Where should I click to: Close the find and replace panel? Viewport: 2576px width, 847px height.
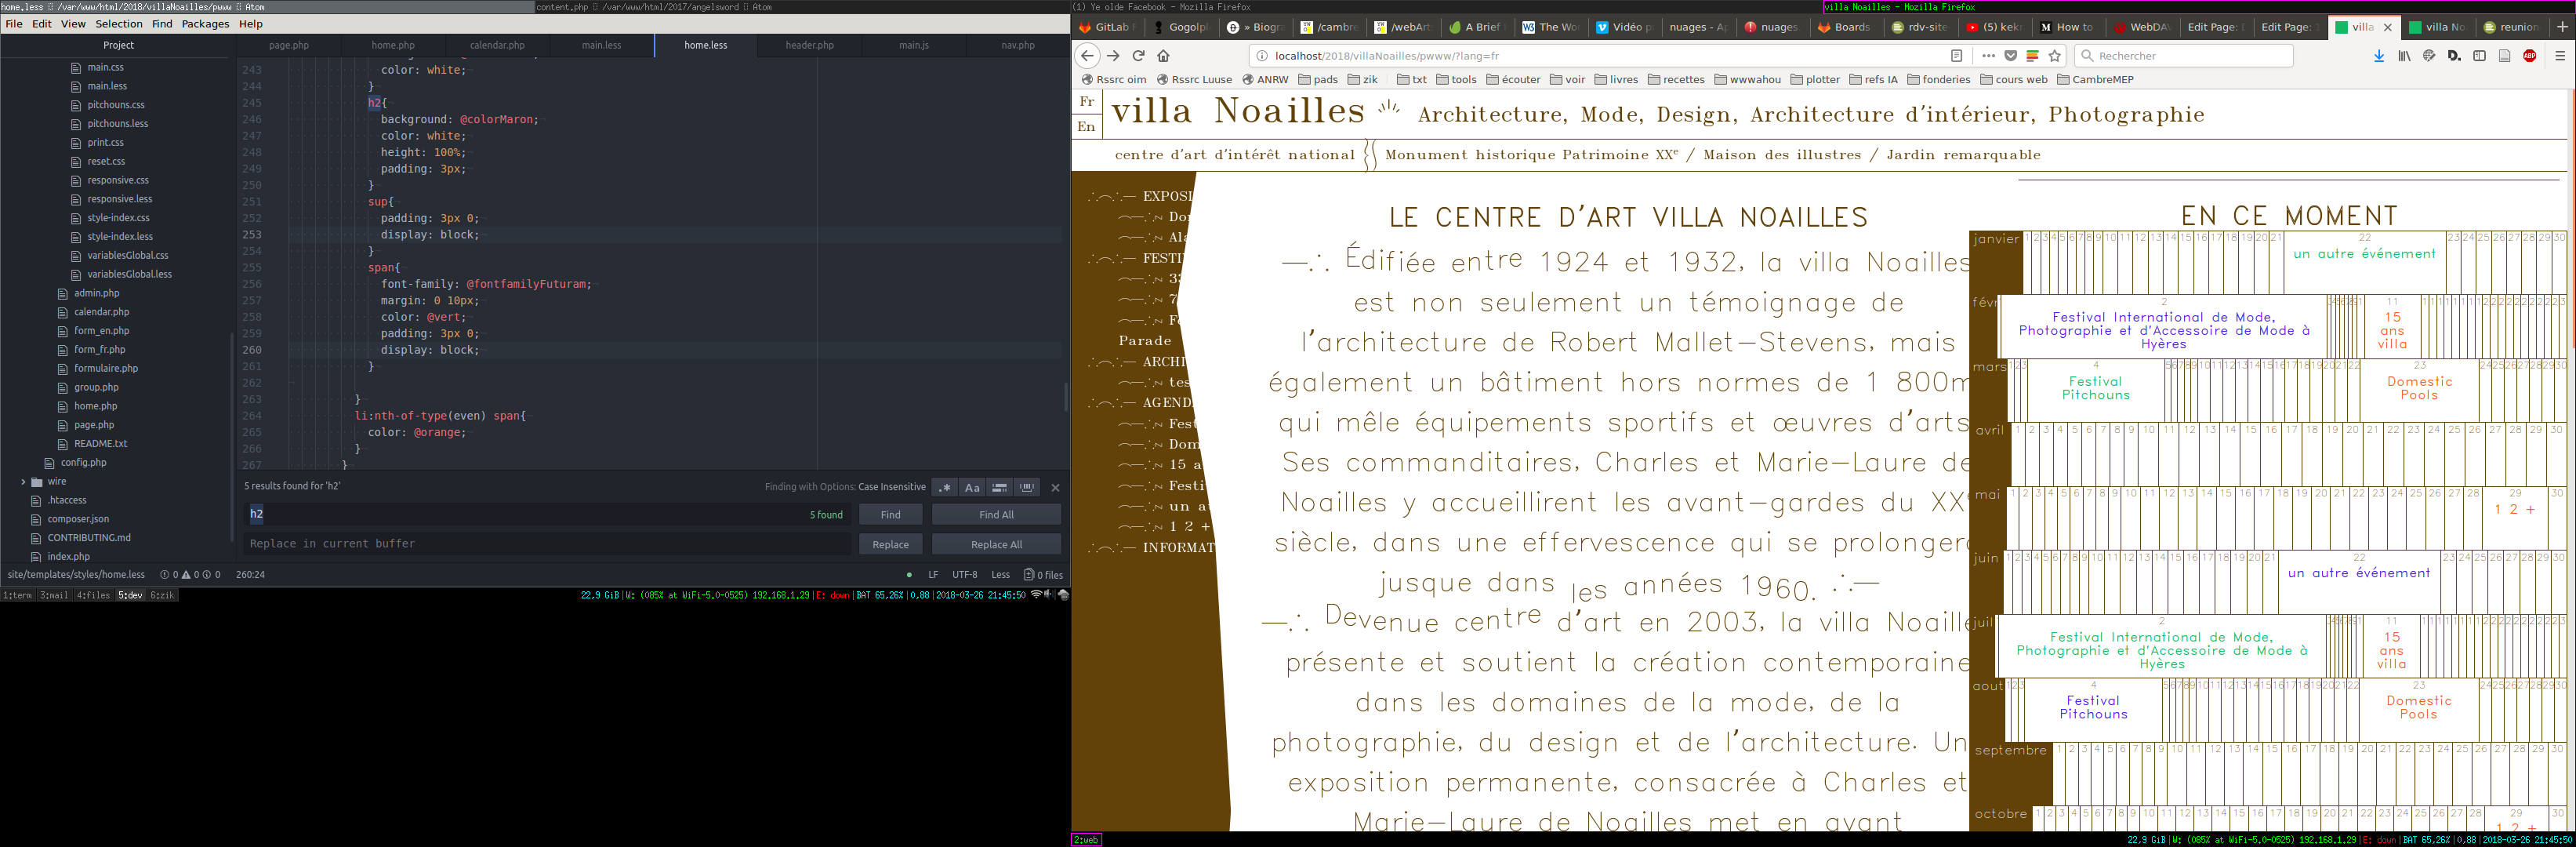click(1055, 488)
